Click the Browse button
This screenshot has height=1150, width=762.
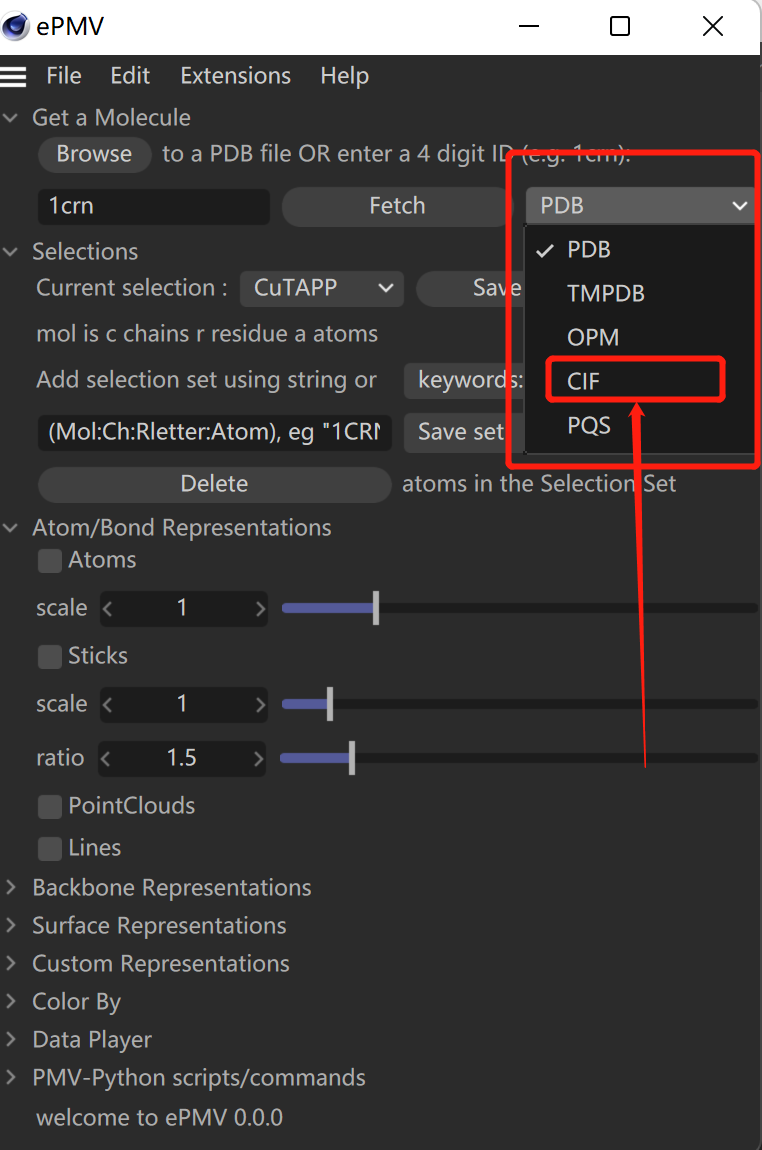[x=94, y=154]
